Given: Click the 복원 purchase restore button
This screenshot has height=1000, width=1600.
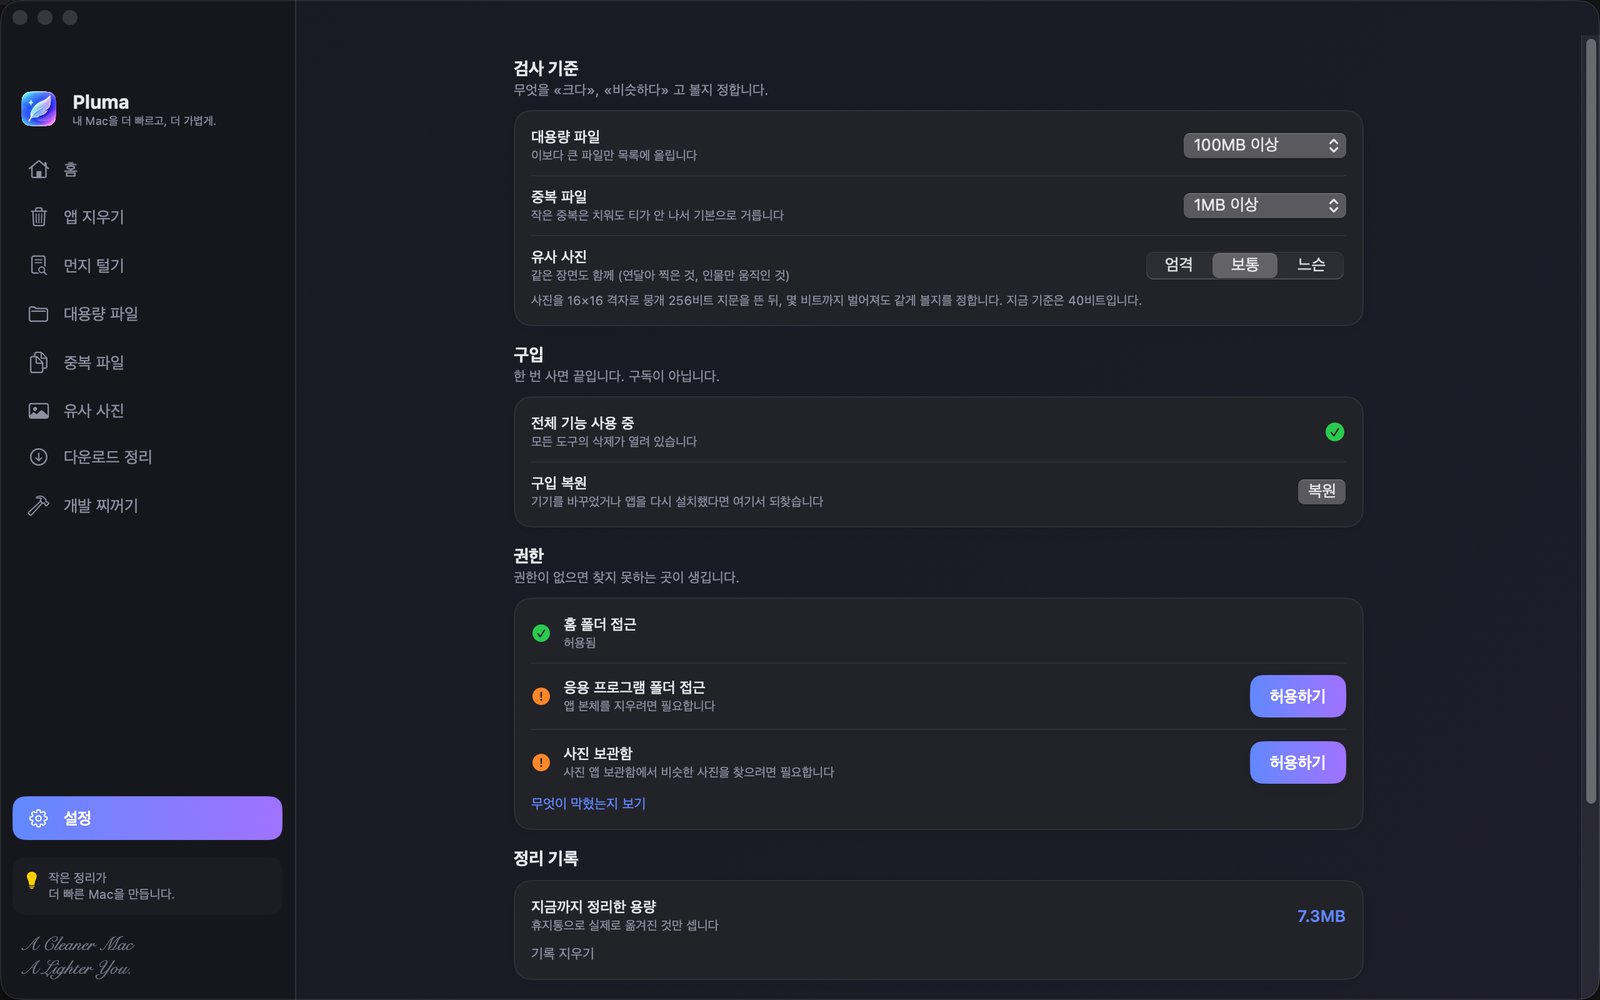Looking at the screenshot, I should pyautogui.click(x=1321, y=491).
